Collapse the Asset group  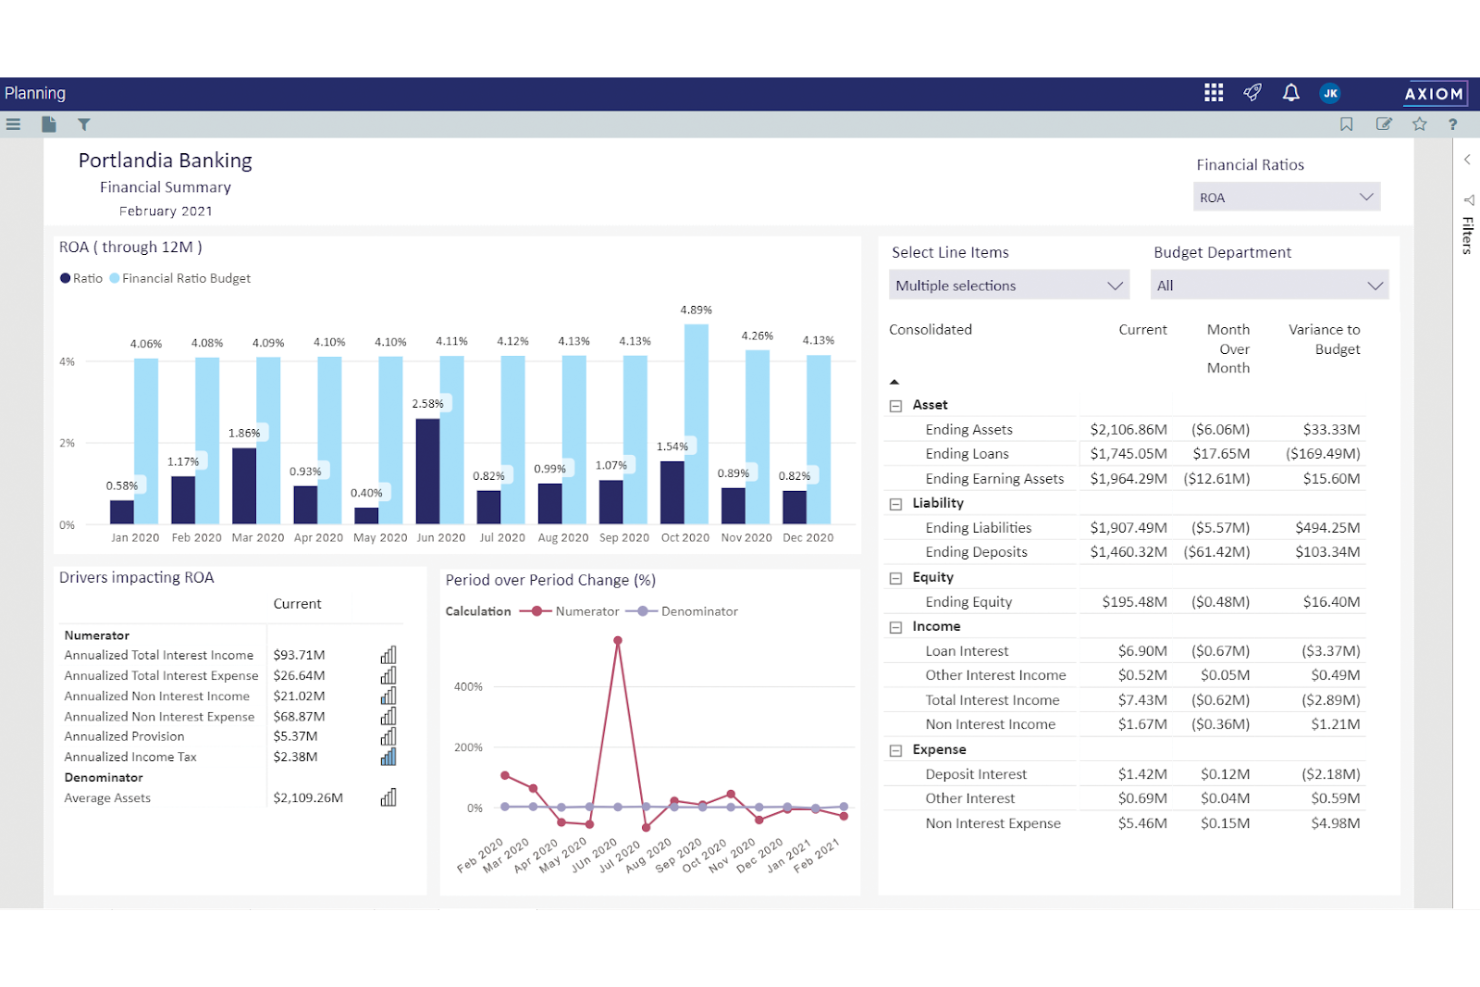pyautogui.click(x=896, y=406)
